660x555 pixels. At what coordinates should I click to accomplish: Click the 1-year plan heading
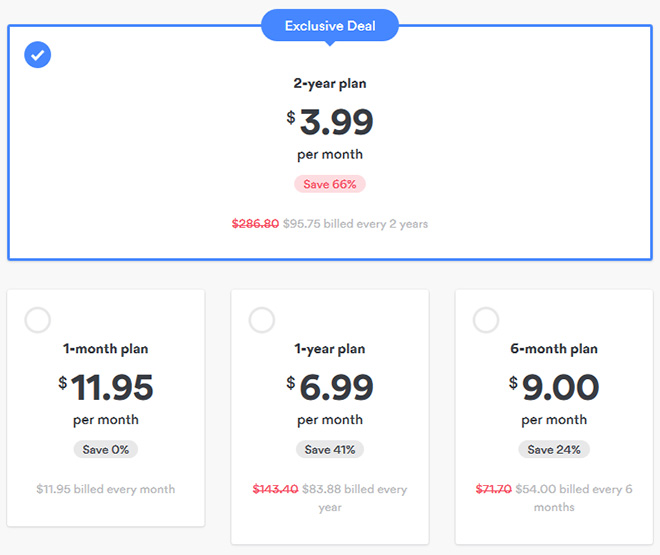click(330, 349)
